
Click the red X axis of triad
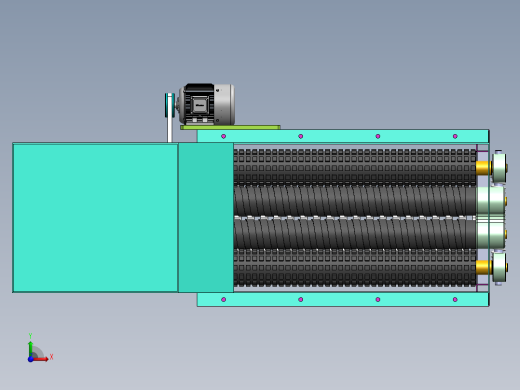coord(41,359)
